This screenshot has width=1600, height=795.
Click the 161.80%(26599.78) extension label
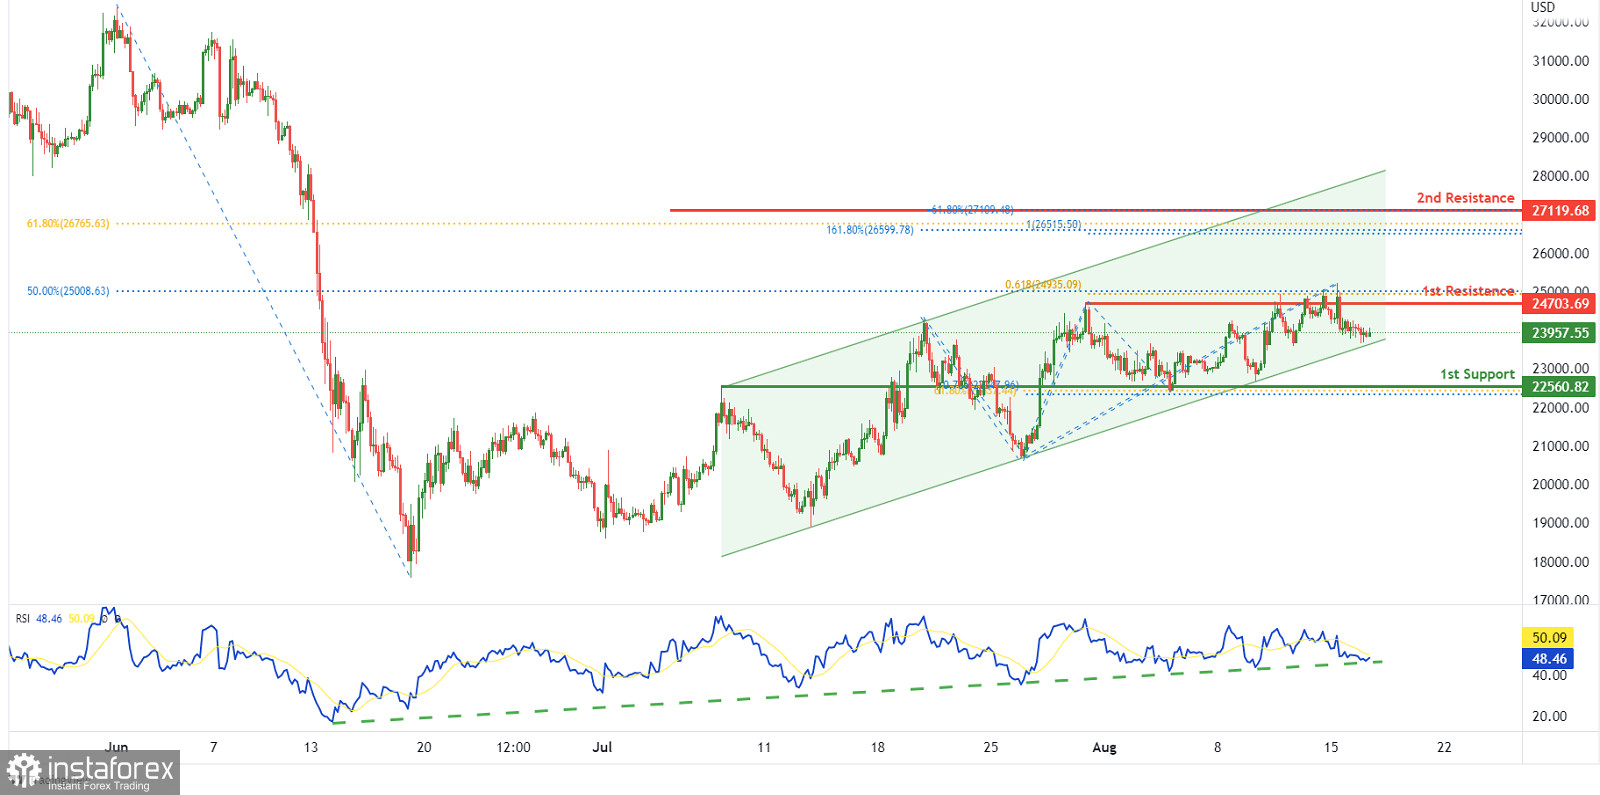[x=869, y=230]
